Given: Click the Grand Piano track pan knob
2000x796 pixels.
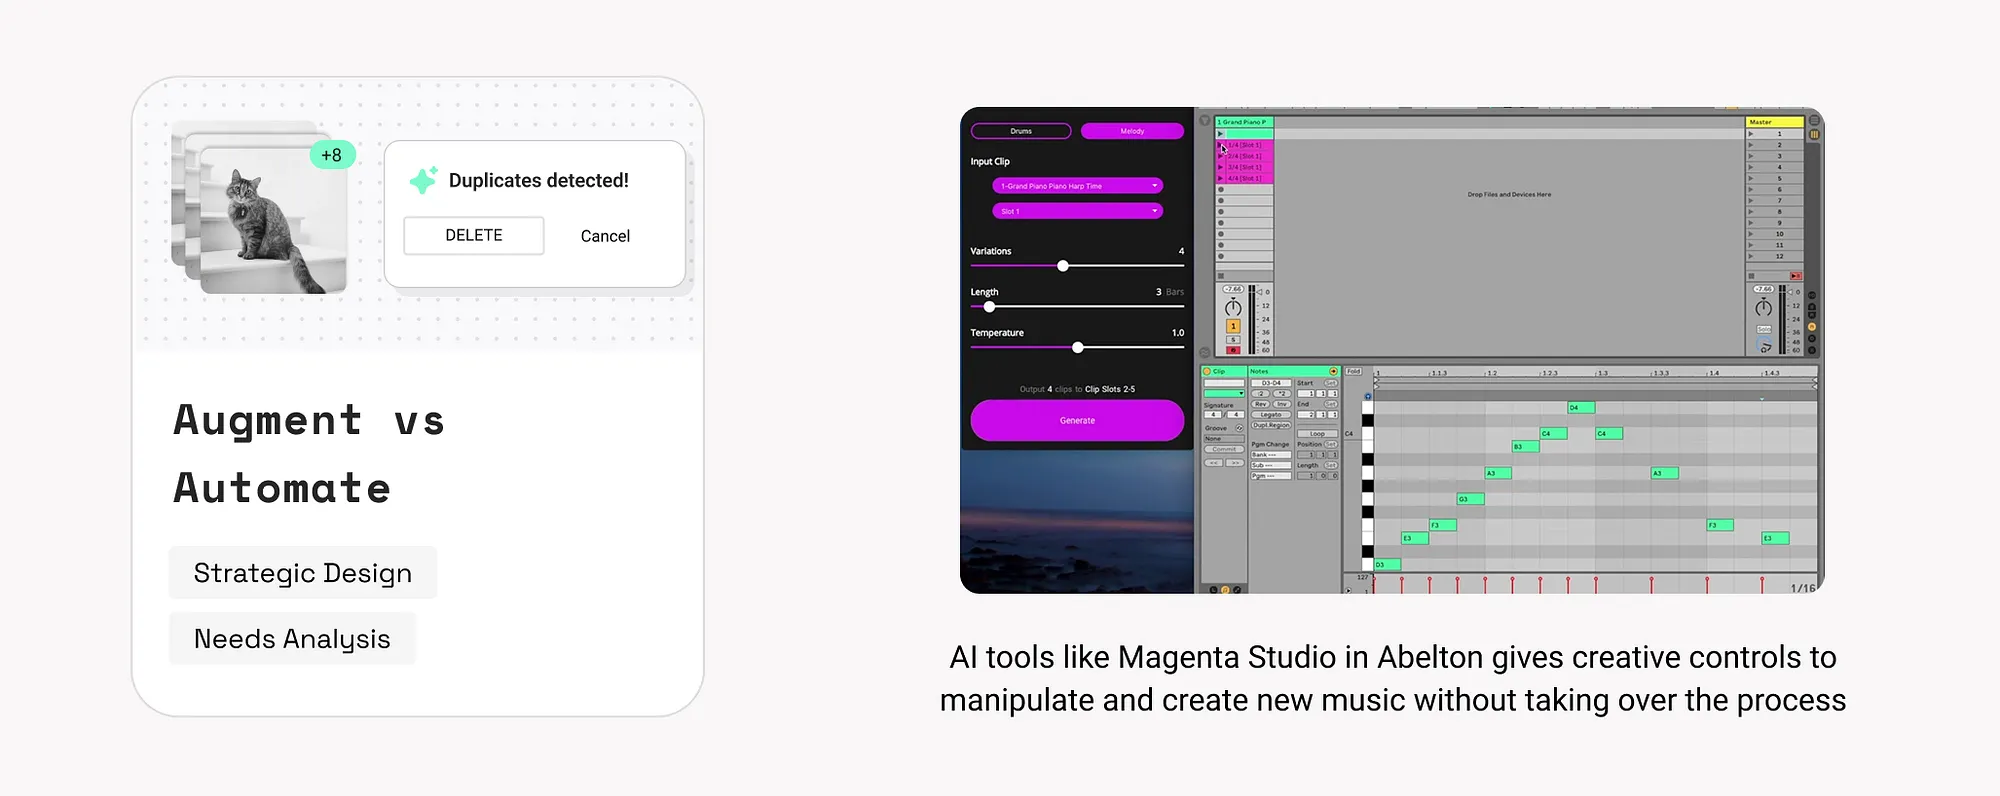Looking at the screenshot, I should pos(1233,307).
